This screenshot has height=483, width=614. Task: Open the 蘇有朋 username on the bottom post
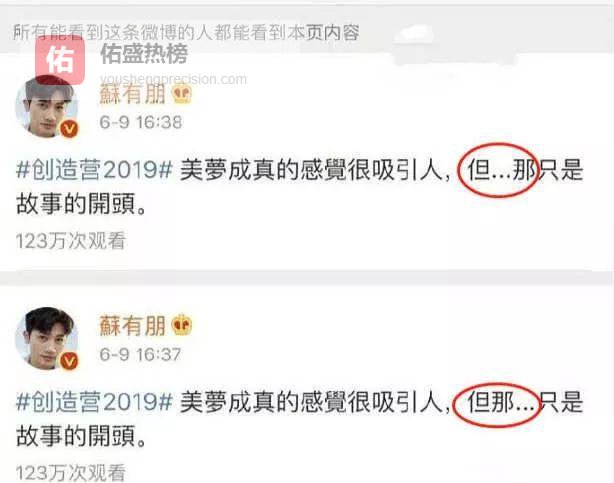point(132,326)
